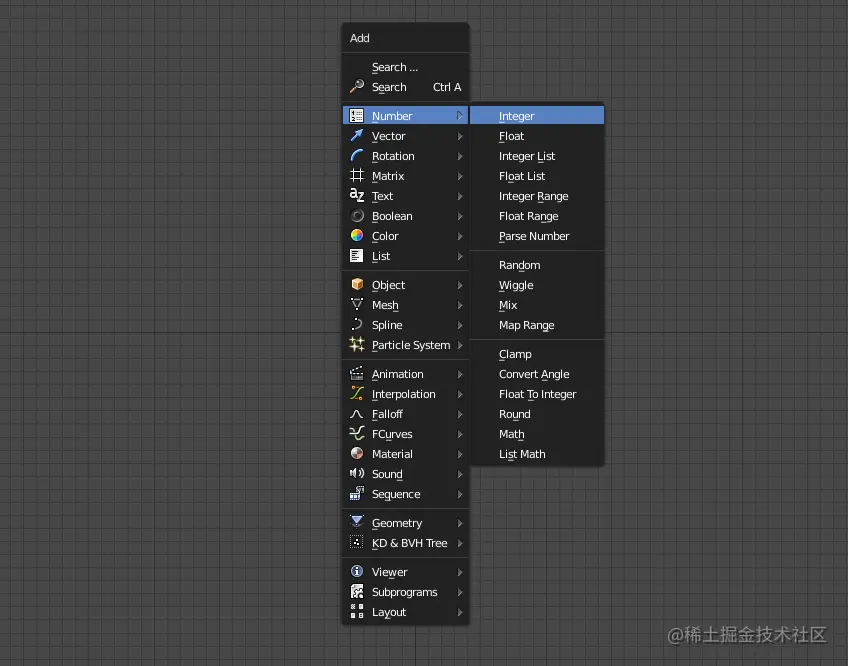Select Round entry
The width and height of the screenshot is (848, 666).
[x=536, y=414]
